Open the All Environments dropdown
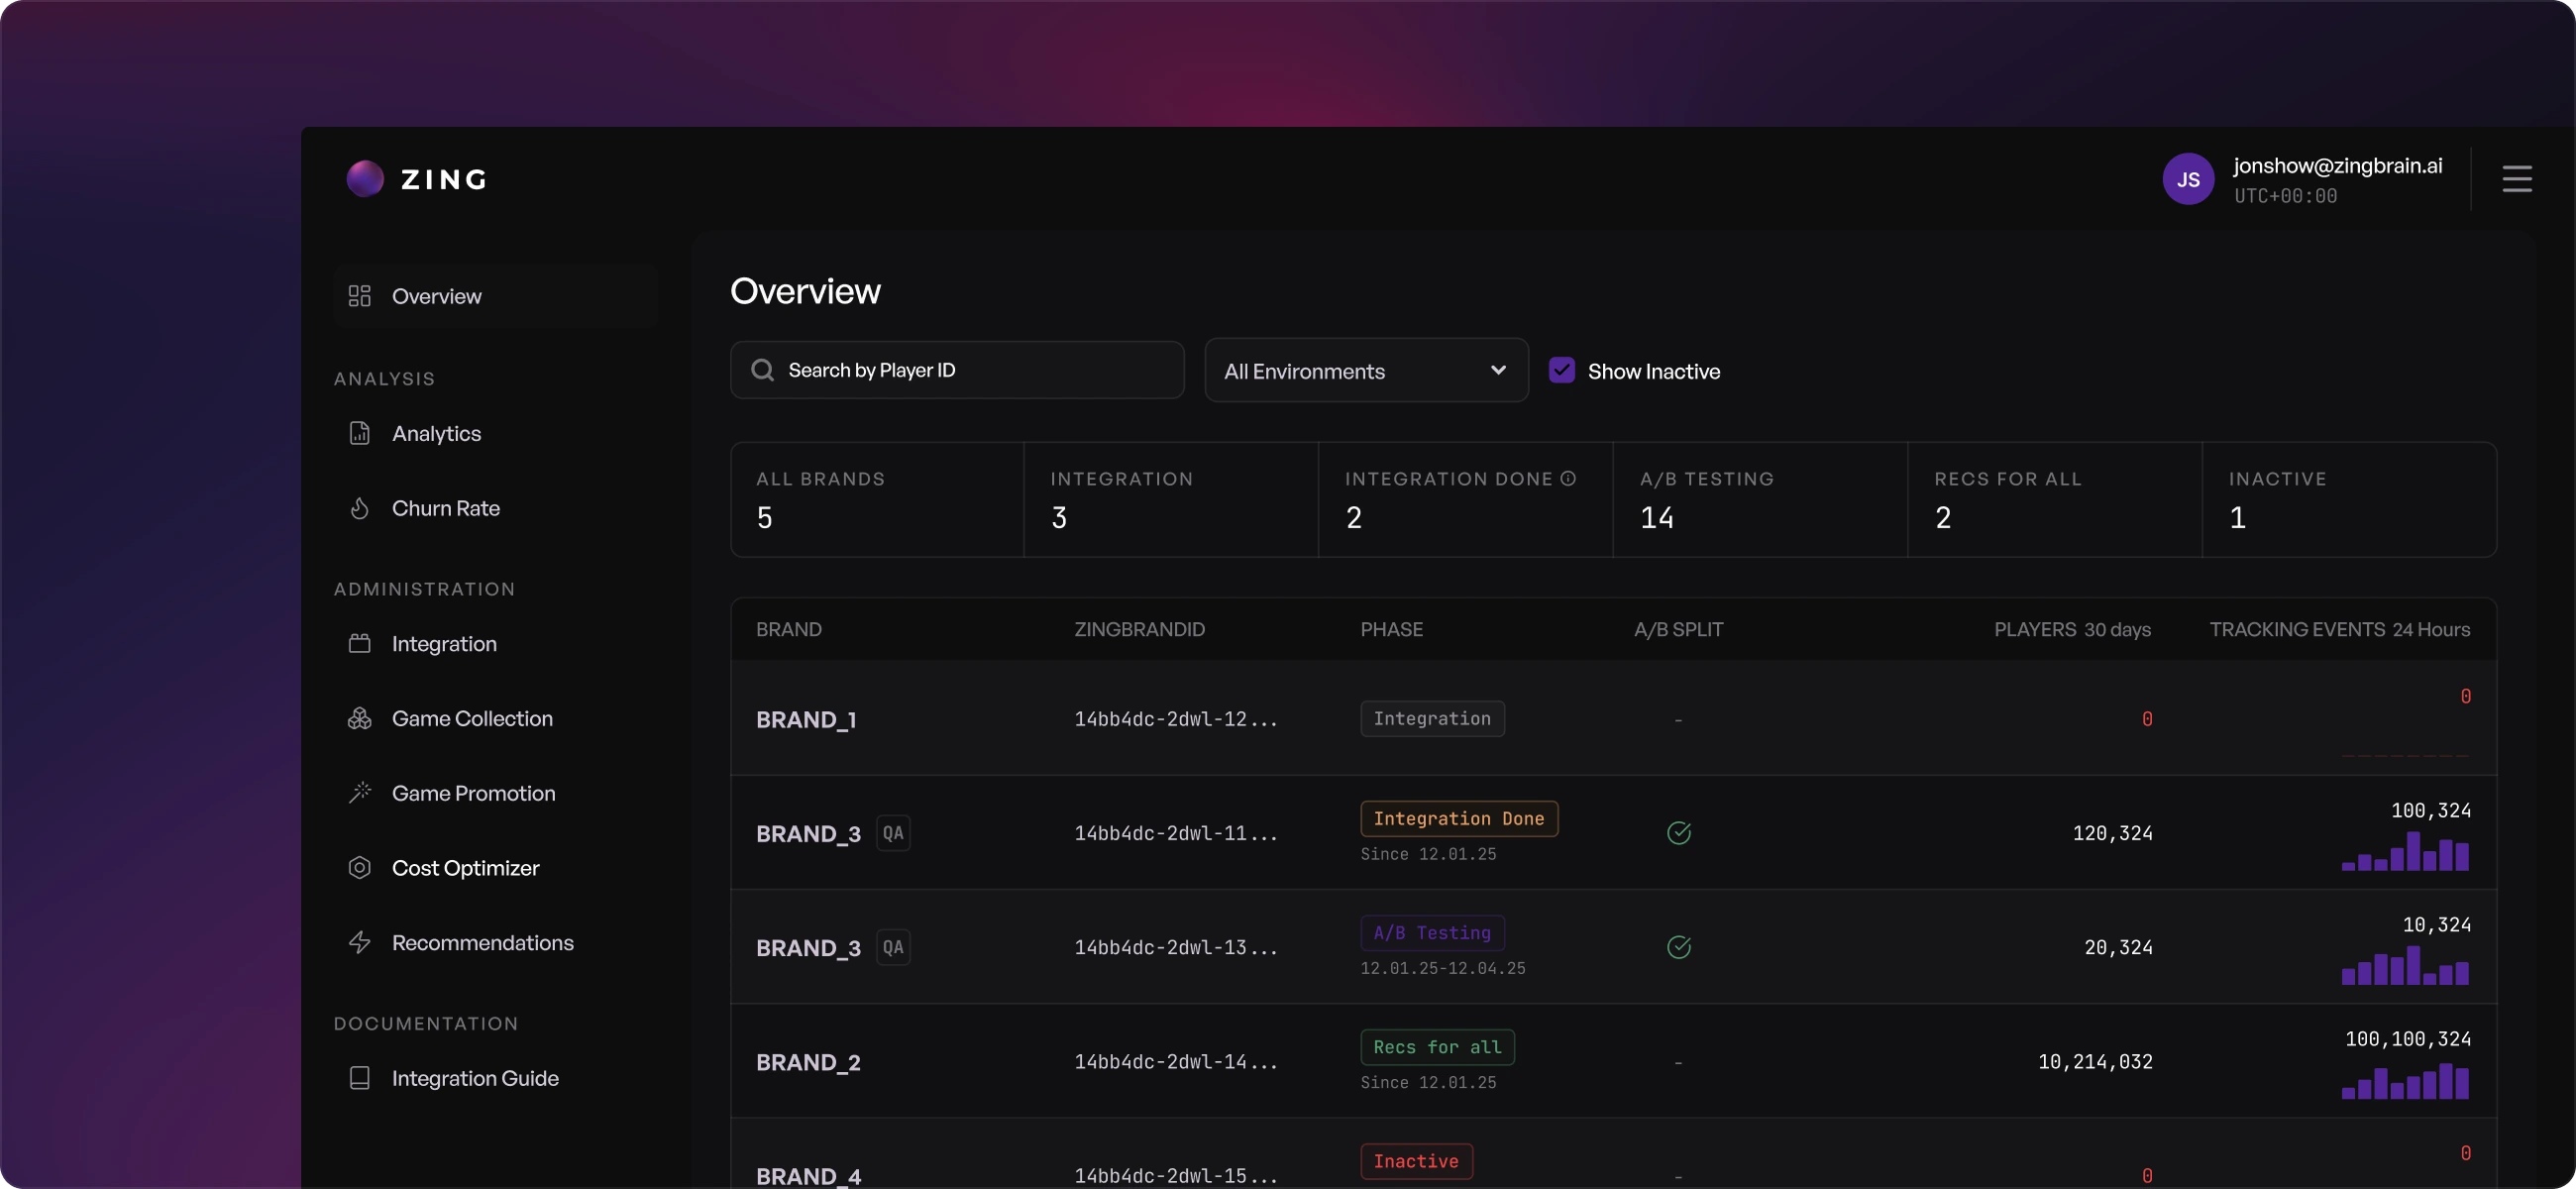Screen dimensions: 2576x1189 (1366, 370)
